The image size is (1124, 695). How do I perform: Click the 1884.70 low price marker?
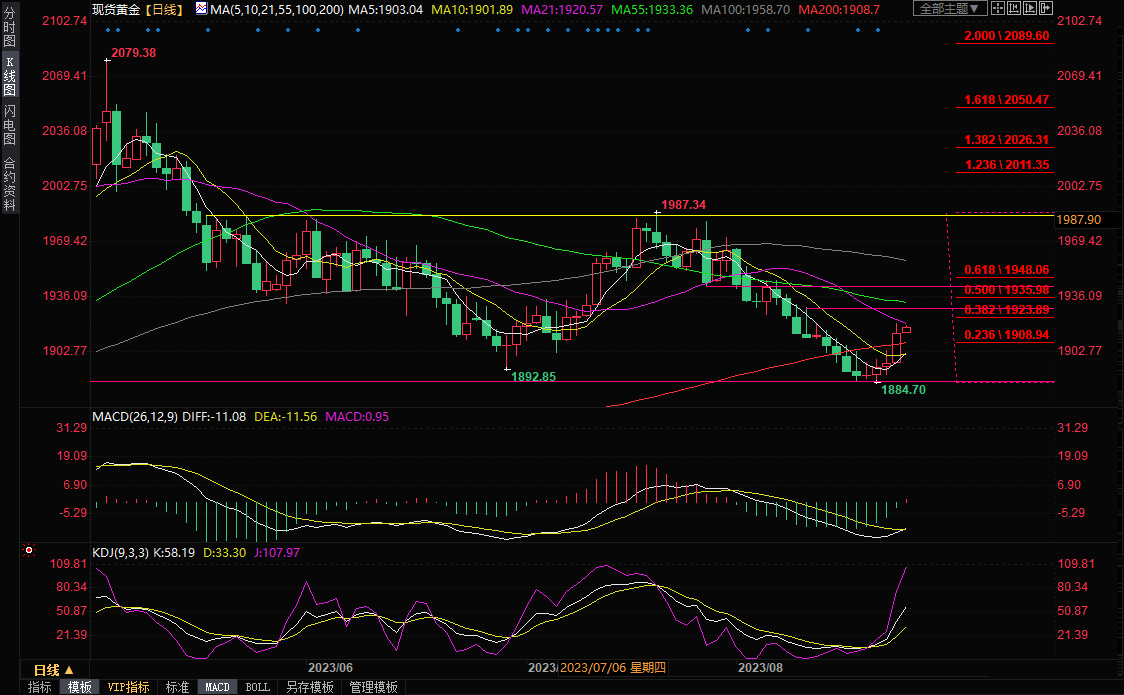[x=904, y=389]
